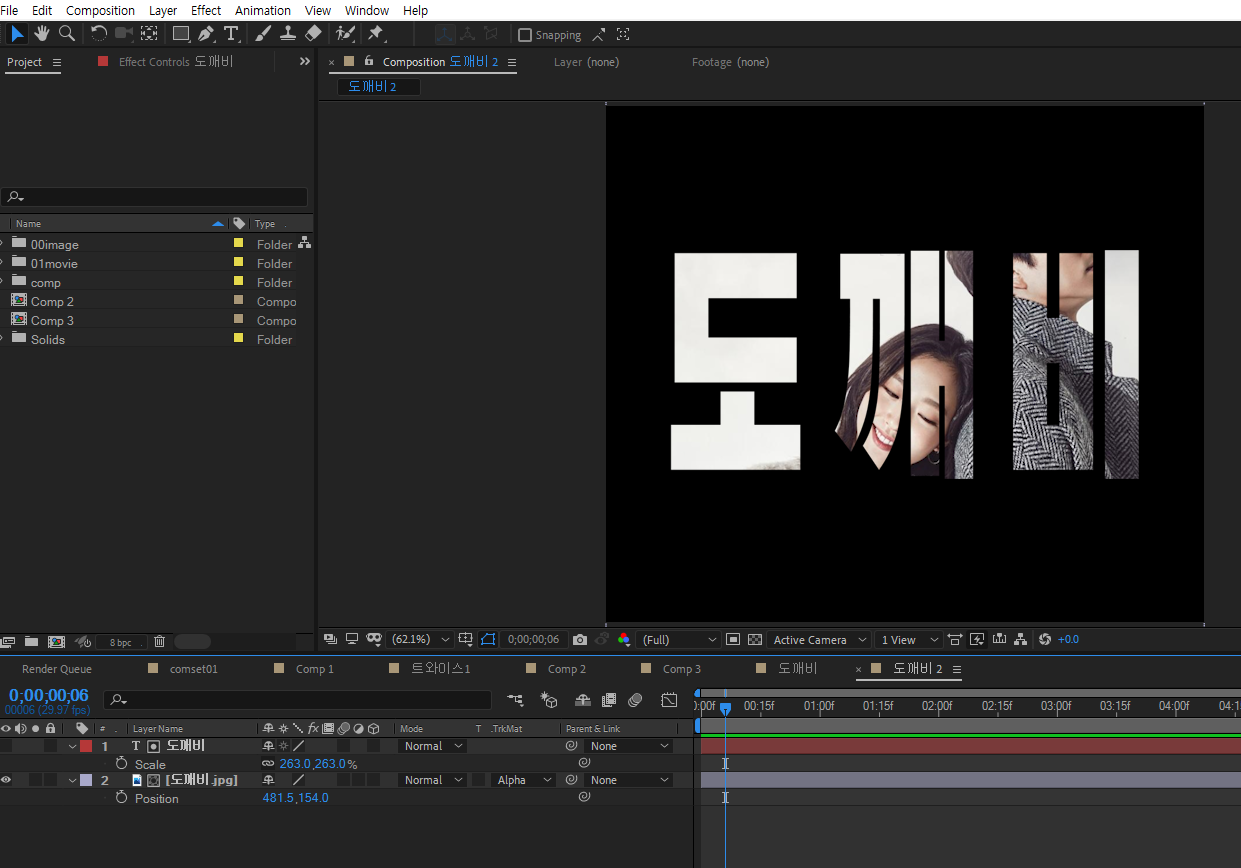Select the Horizontal Type tool

(x=231, y=34)
